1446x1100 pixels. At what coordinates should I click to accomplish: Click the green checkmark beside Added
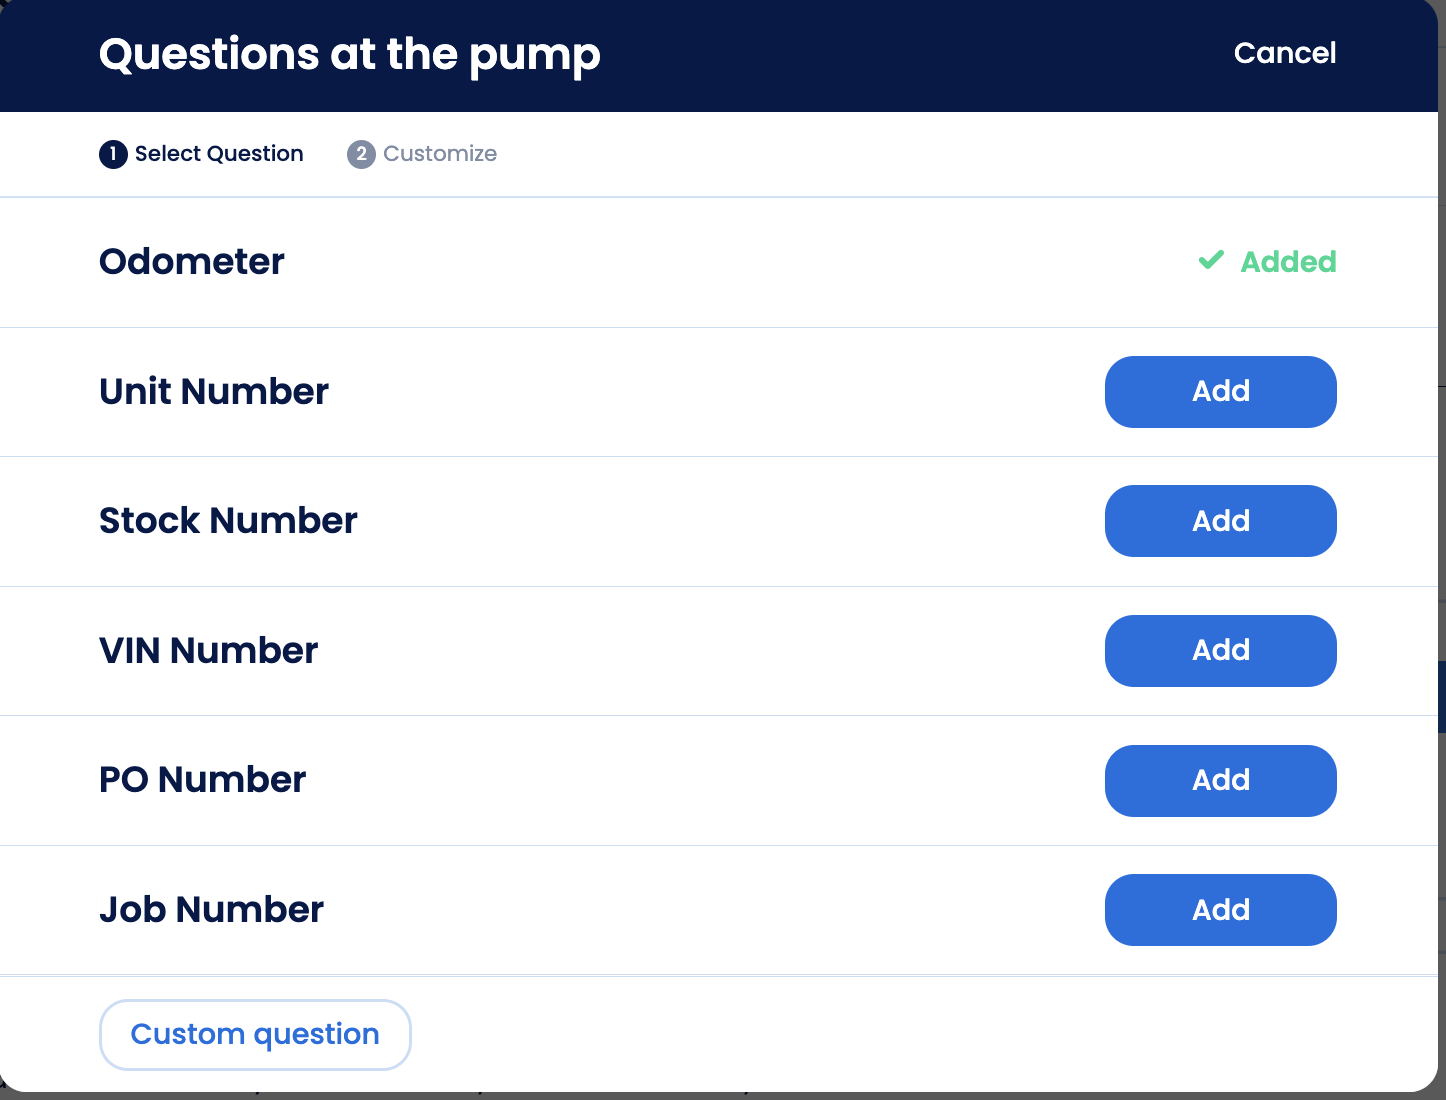[1211, 261]
